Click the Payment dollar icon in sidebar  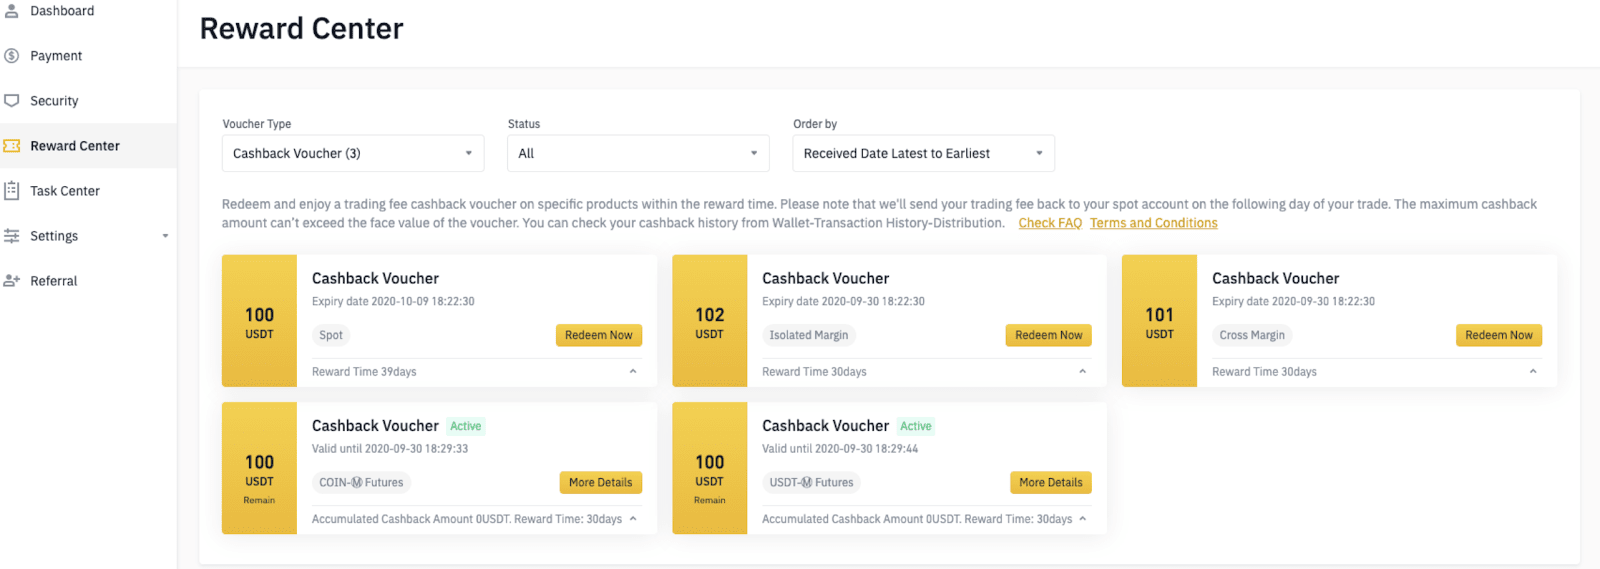[12, 56]
